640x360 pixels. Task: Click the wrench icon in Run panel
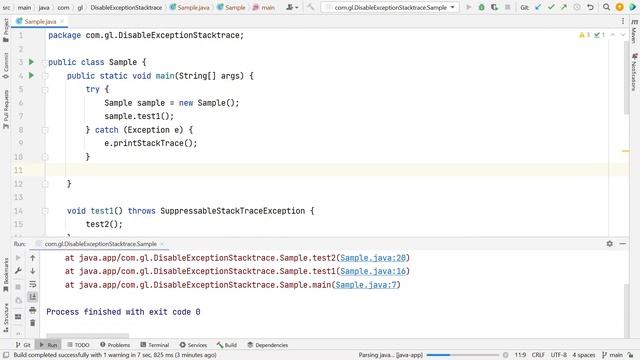click(18, 271)
